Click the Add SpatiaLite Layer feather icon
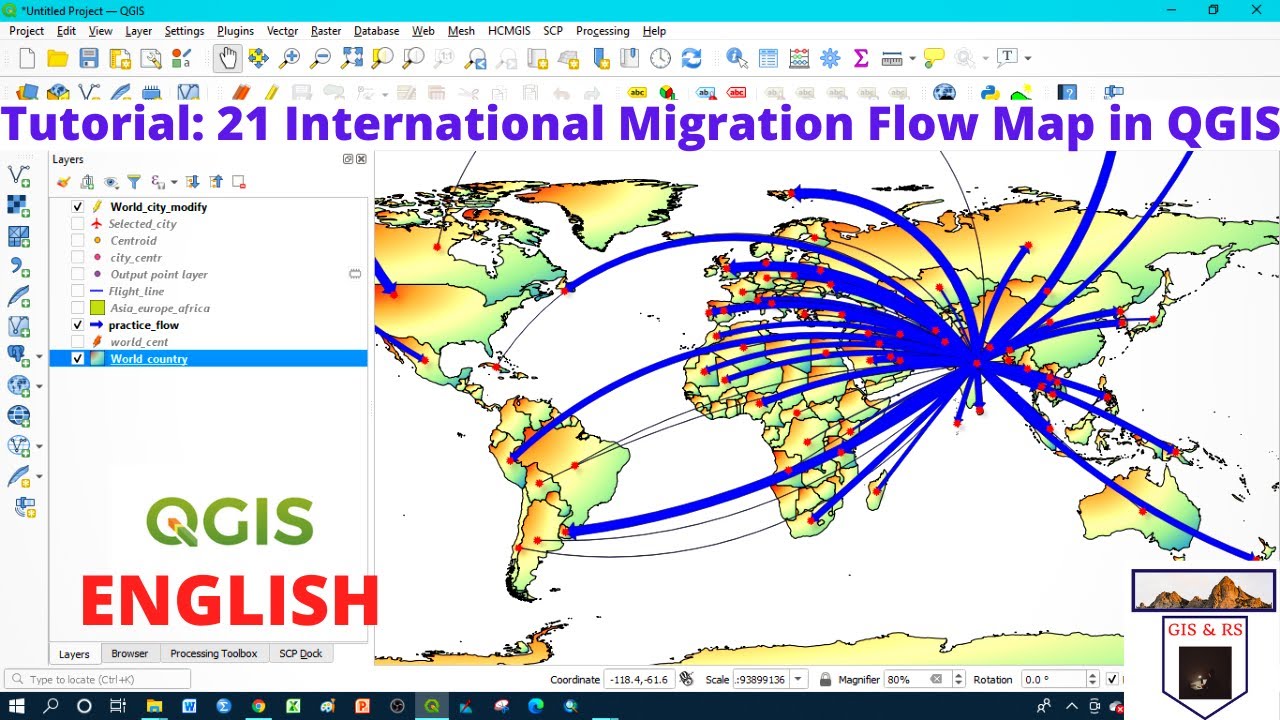The height and width of the screenshot is (720, 1280). 19,296
